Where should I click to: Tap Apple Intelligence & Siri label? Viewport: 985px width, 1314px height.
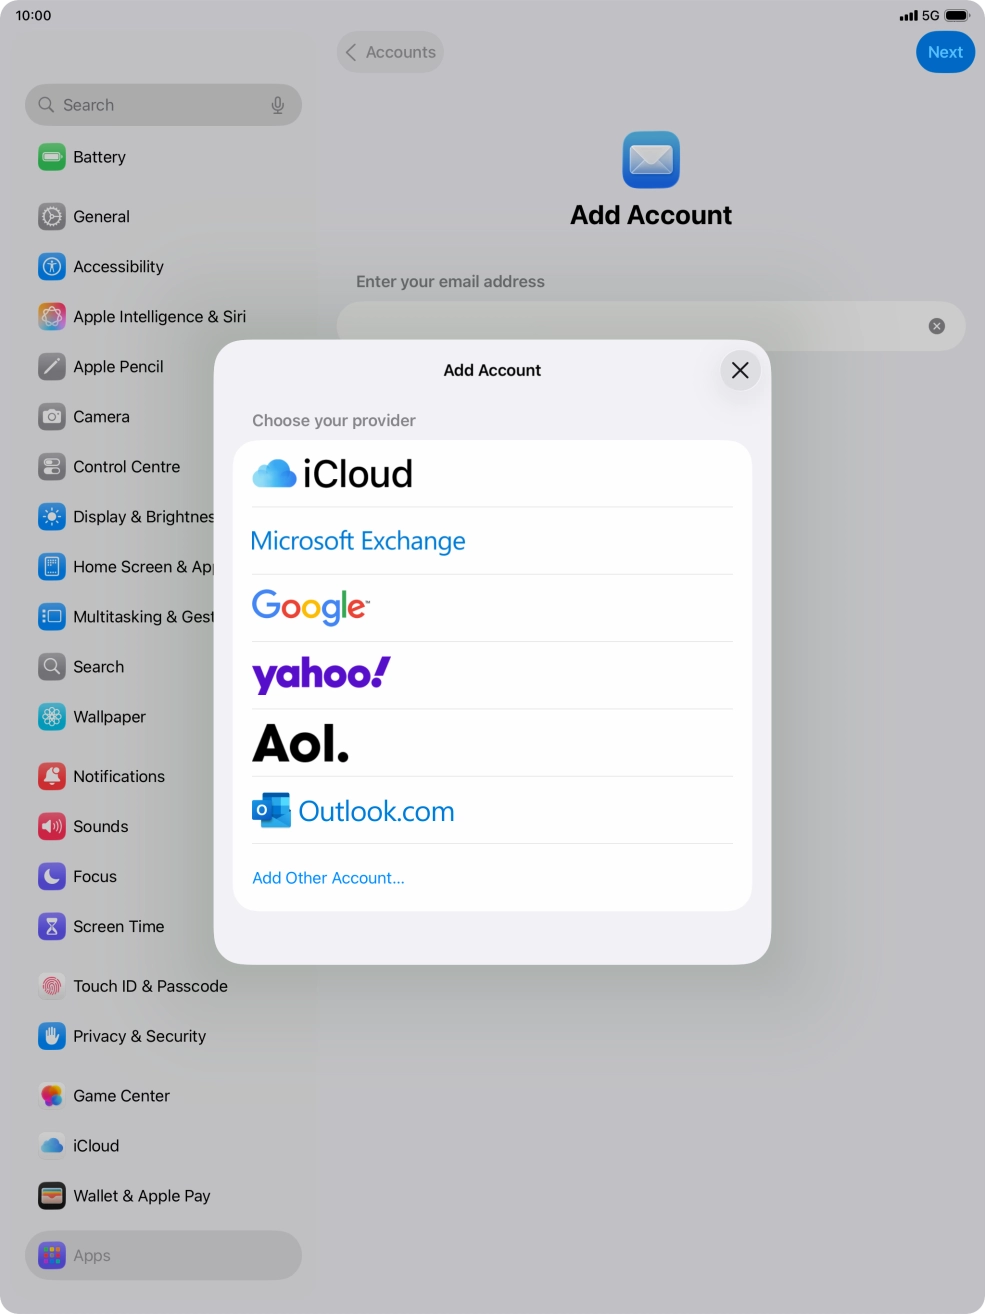tap(159, 317)
